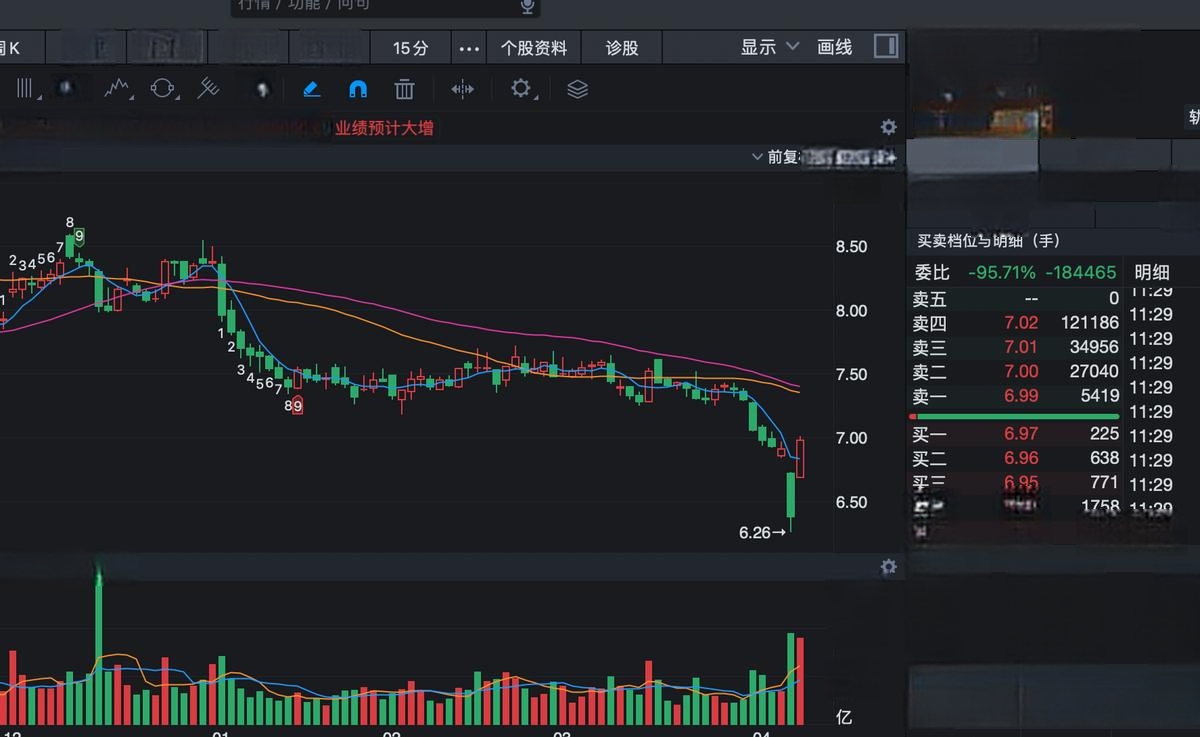Click the 委比 -95.71% value
Image resolution: width=1200 pixels, height=737 pixels.
(x=1001, y=272)
